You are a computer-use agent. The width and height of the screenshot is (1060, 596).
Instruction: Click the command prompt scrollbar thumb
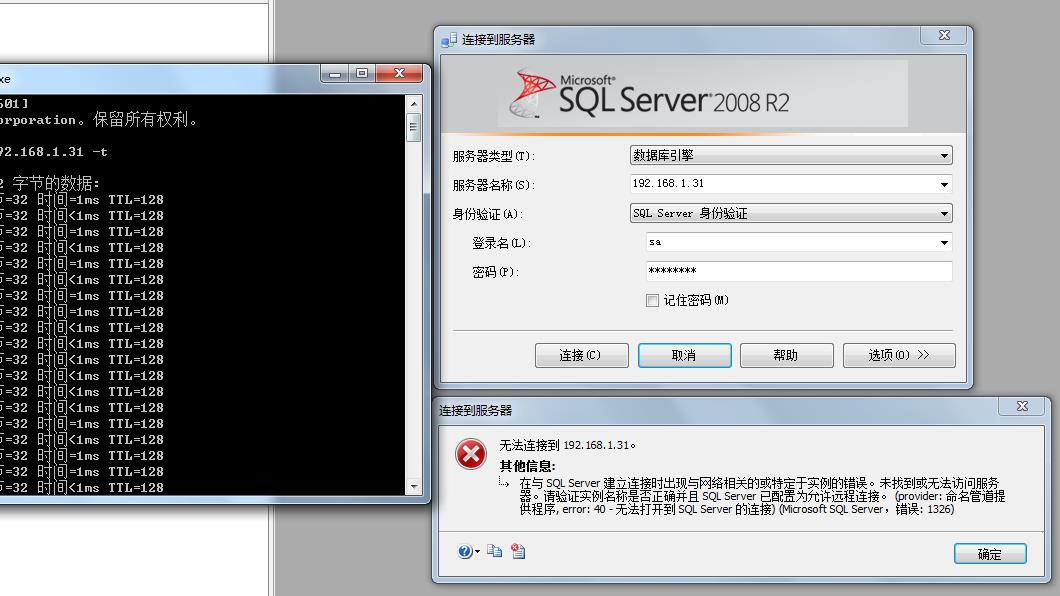(414, 128)
